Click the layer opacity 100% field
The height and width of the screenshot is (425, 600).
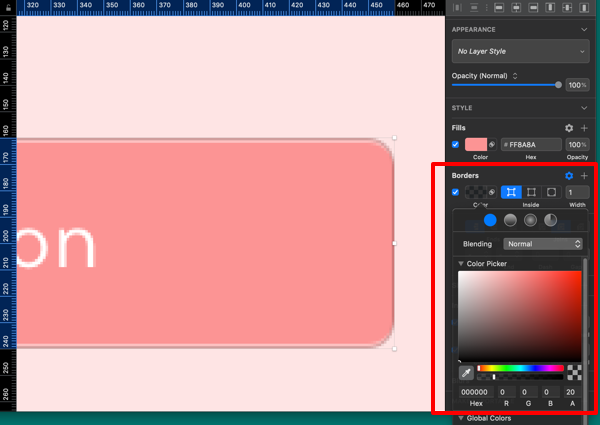(x=577, y=85)
